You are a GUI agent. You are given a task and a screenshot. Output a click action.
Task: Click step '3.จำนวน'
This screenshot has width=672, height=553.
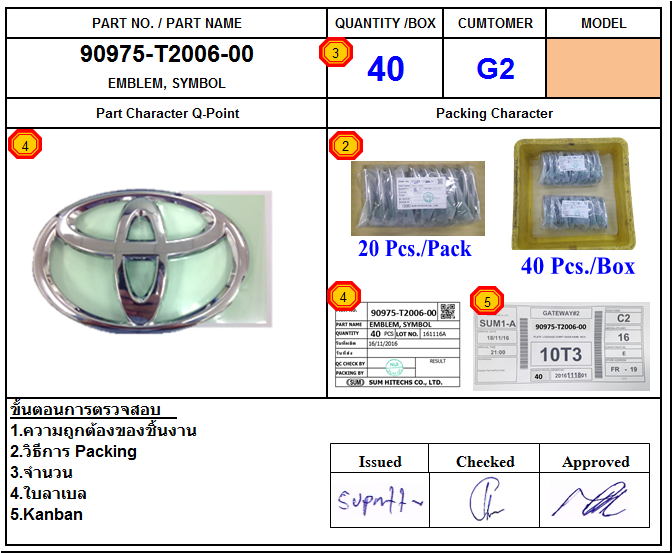click(42, 472)
